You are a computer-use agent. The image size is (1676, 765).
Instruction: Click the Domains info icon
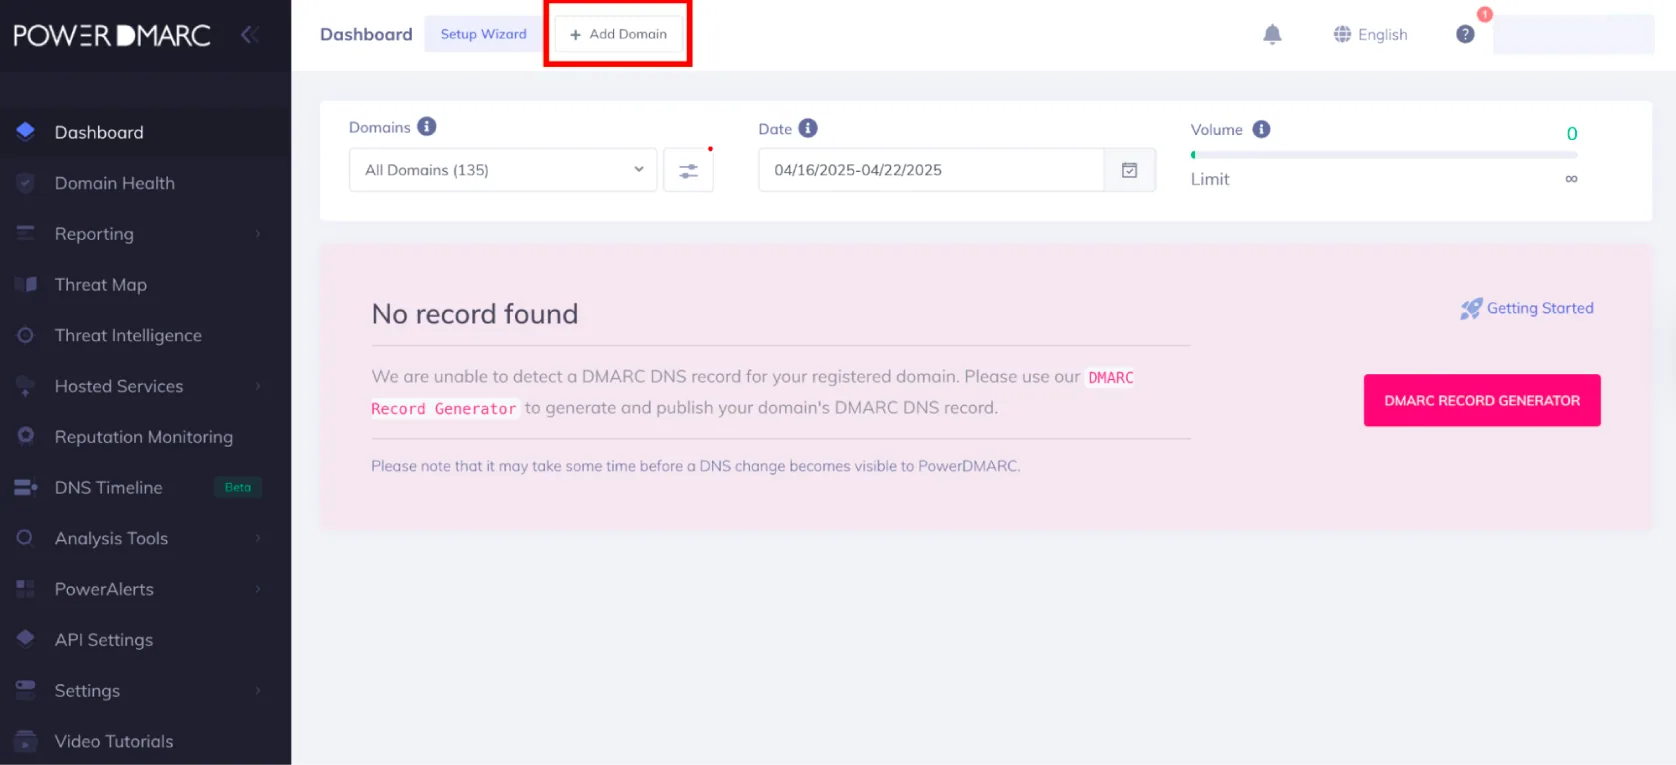(427, 127)
